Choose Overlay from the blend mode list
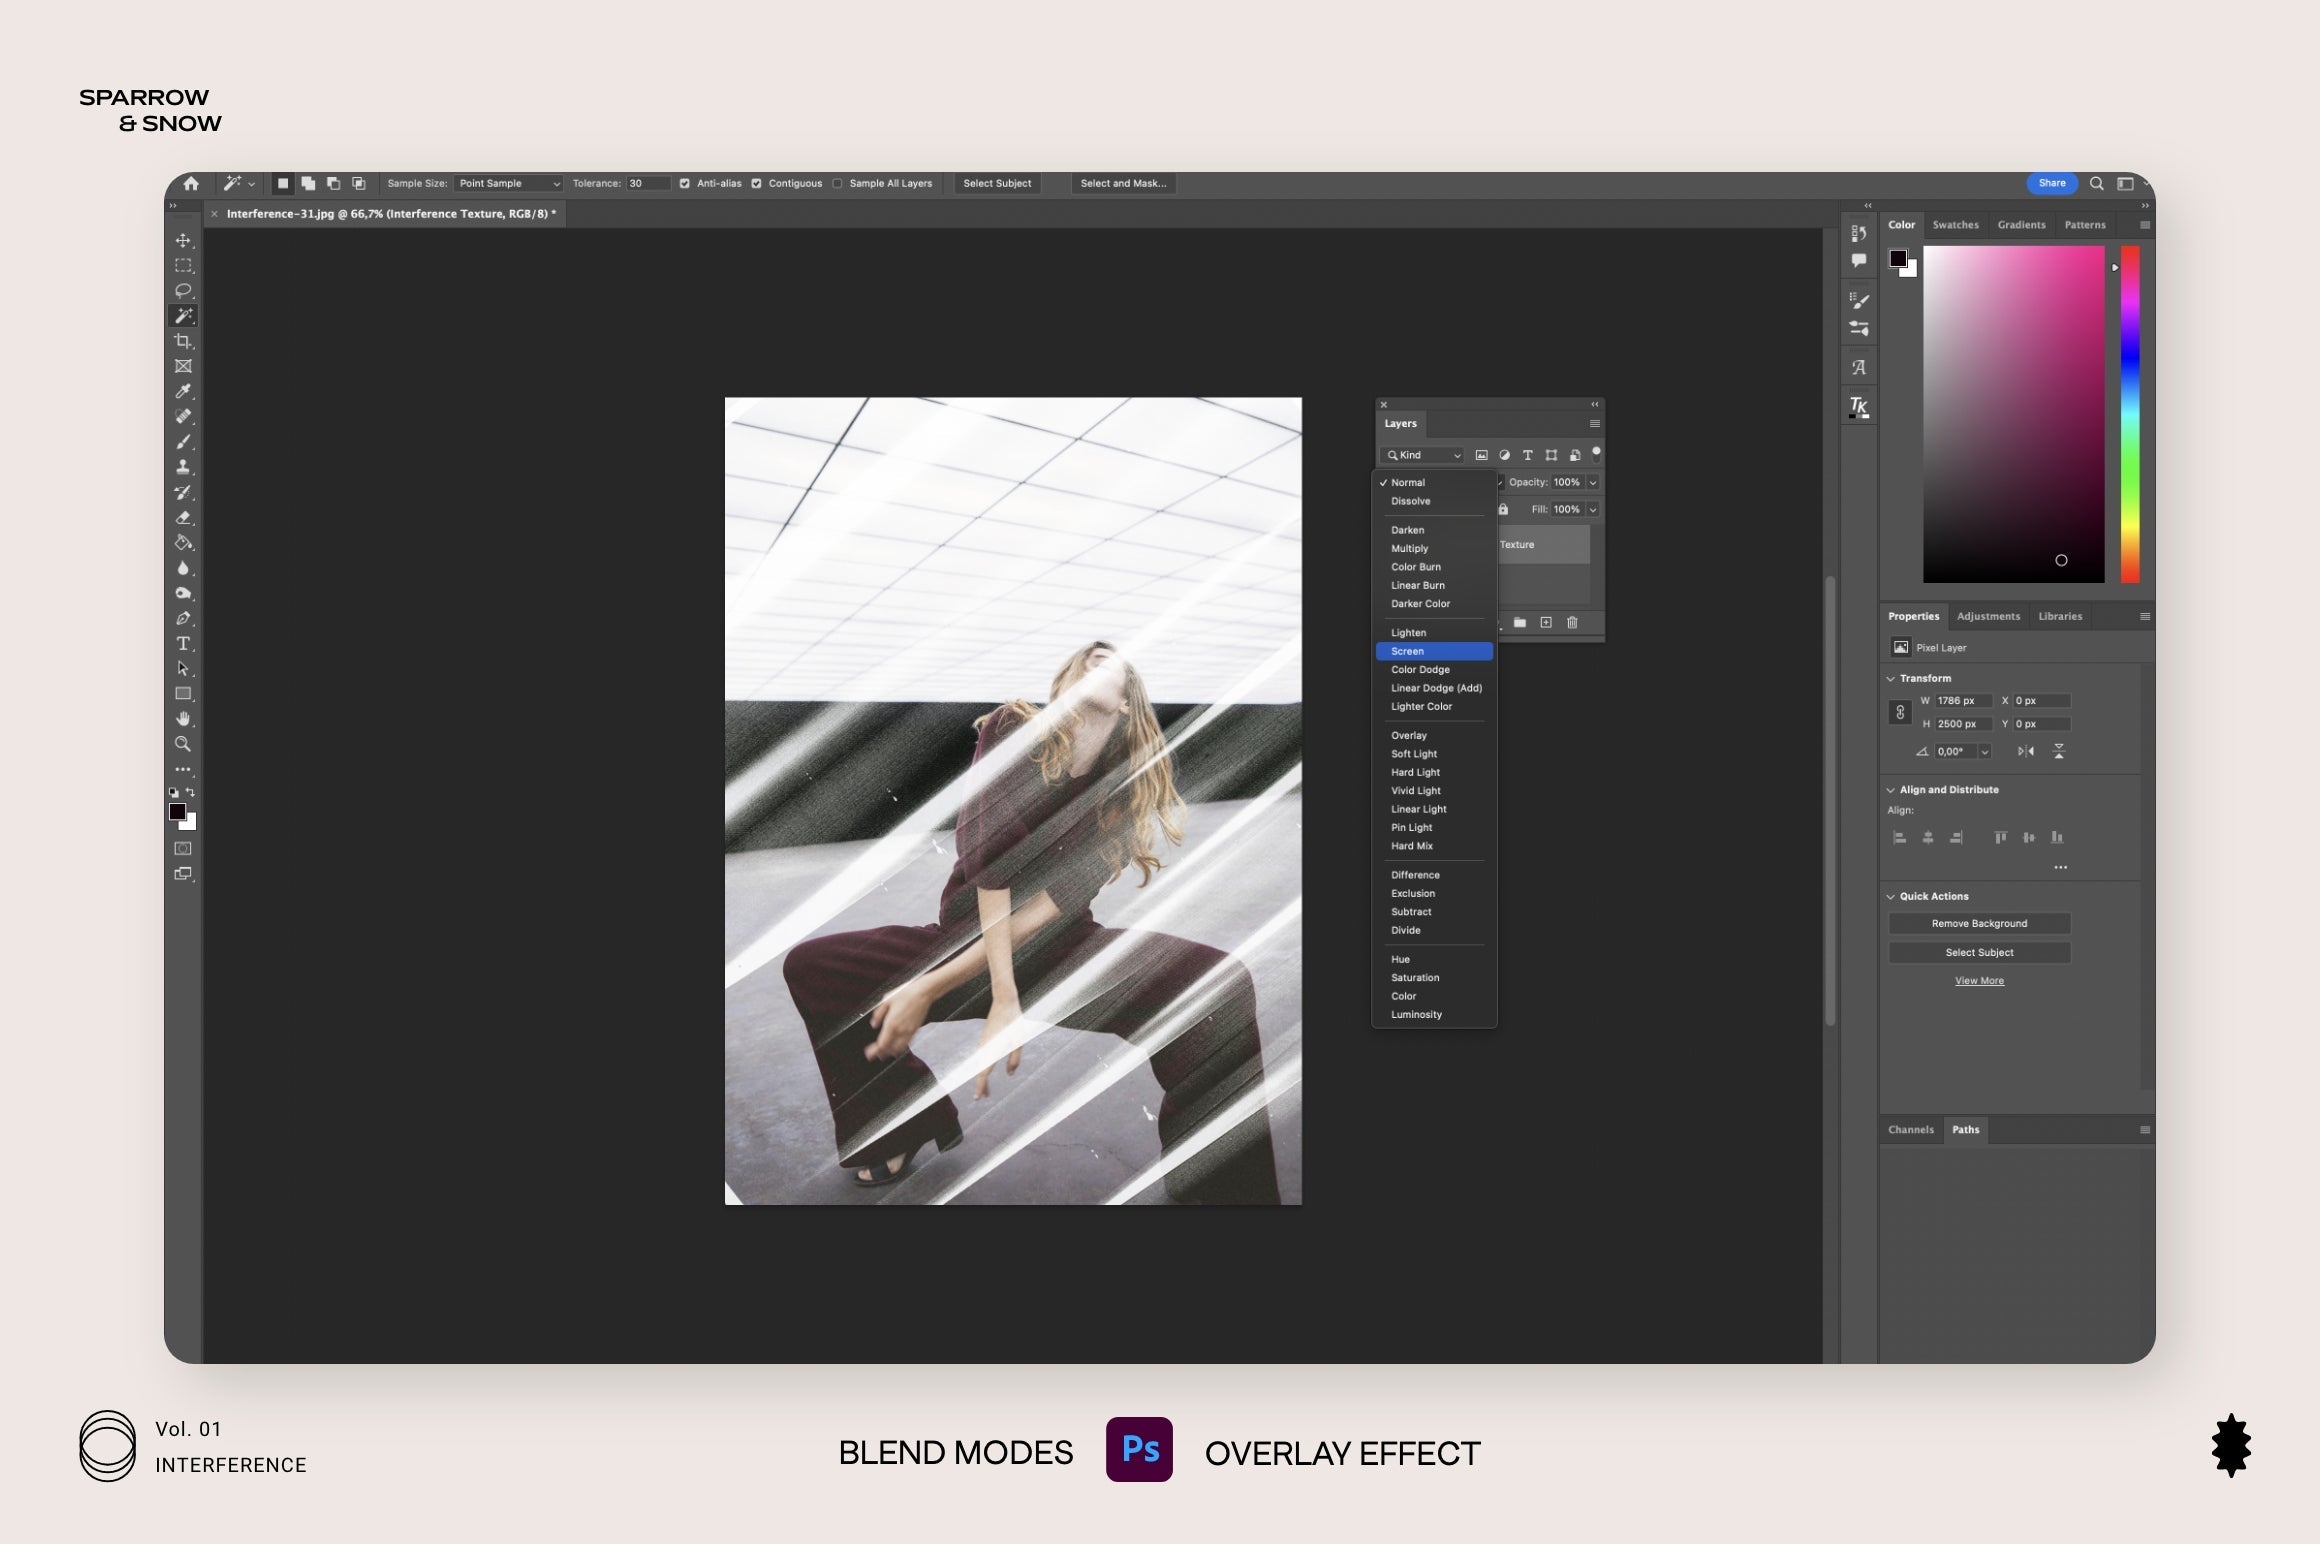The height and width of the screenshot is (1544, 2320). (1408, 735)
